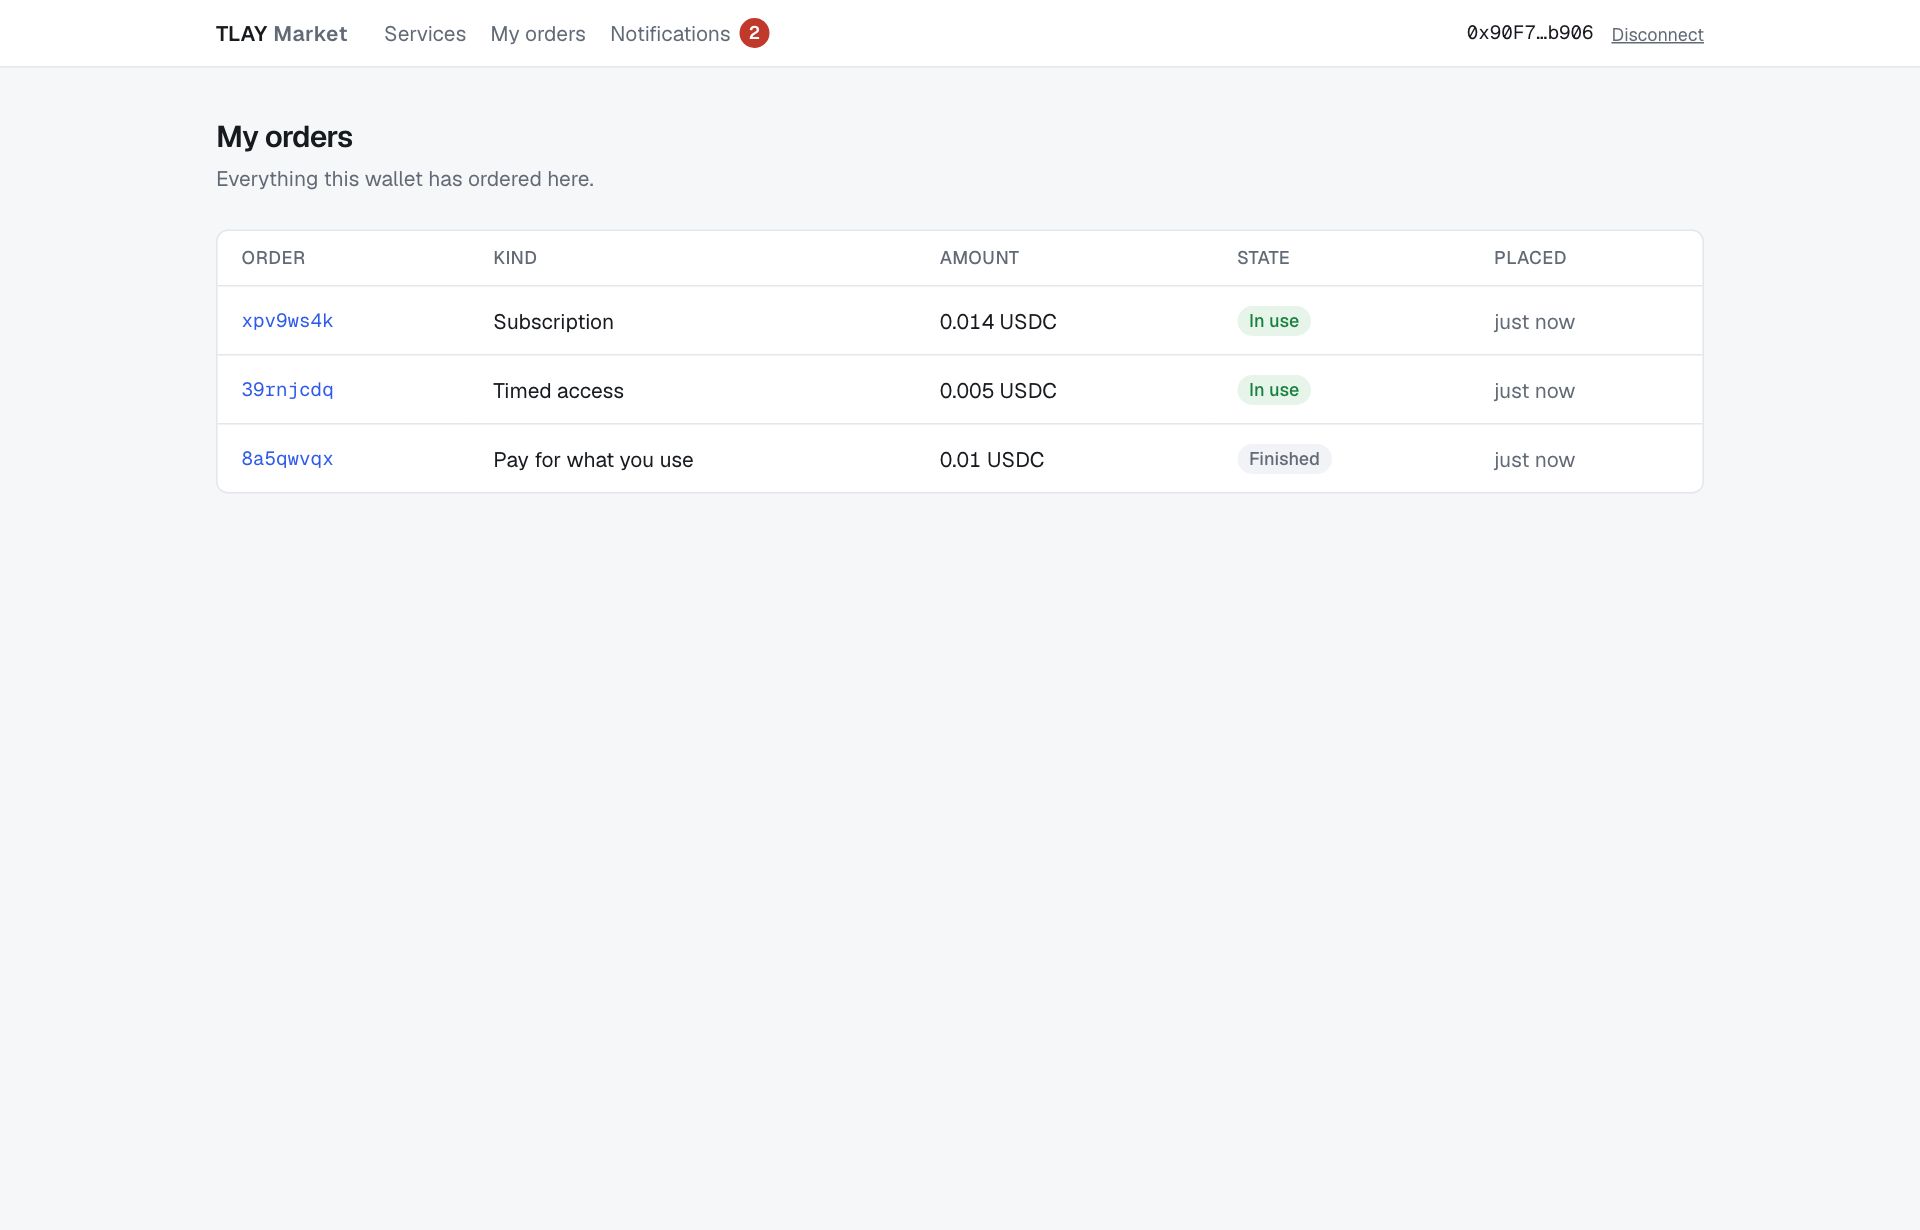The width and height of the screenshot is (1920, 1230).
Task: Click the 0.01 USDC amount
Action: (x=992, y=460)
